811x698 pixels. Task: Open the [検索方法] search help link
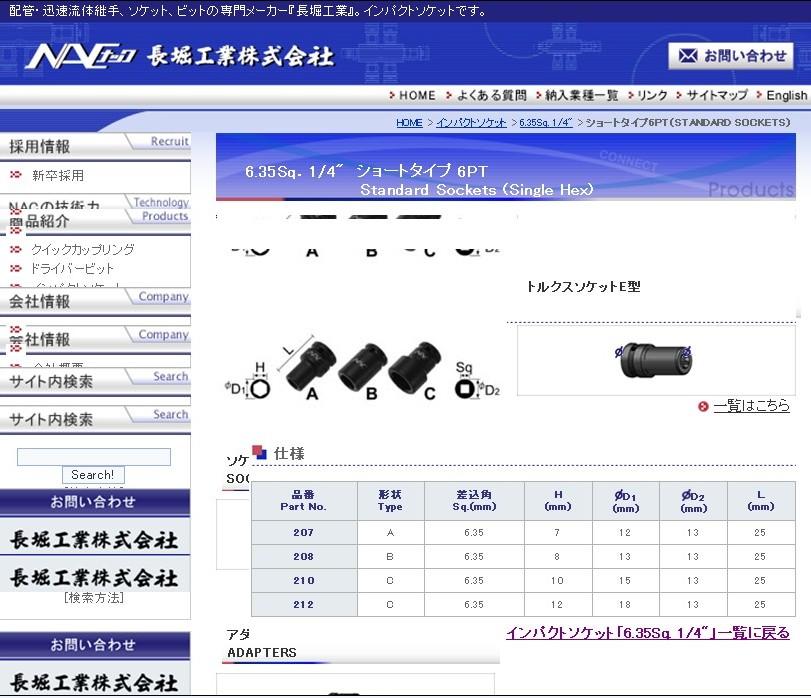pyautogui.click(x=94, y=598)
